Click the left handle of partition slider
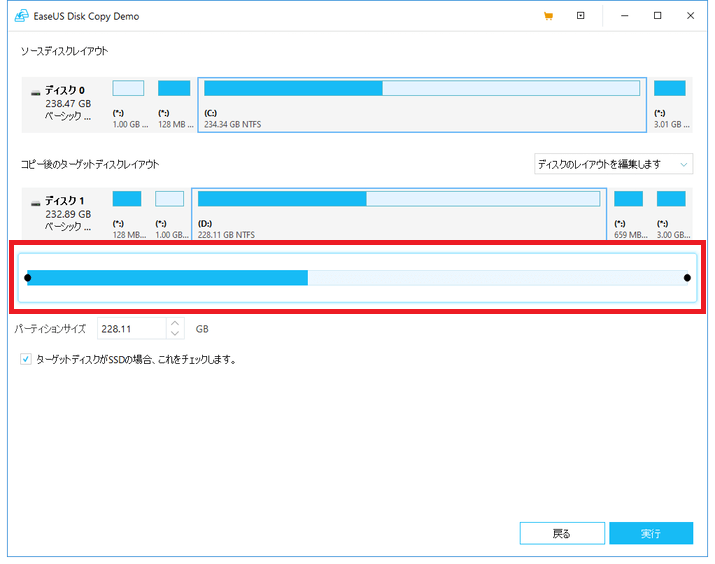 [28, 277]
